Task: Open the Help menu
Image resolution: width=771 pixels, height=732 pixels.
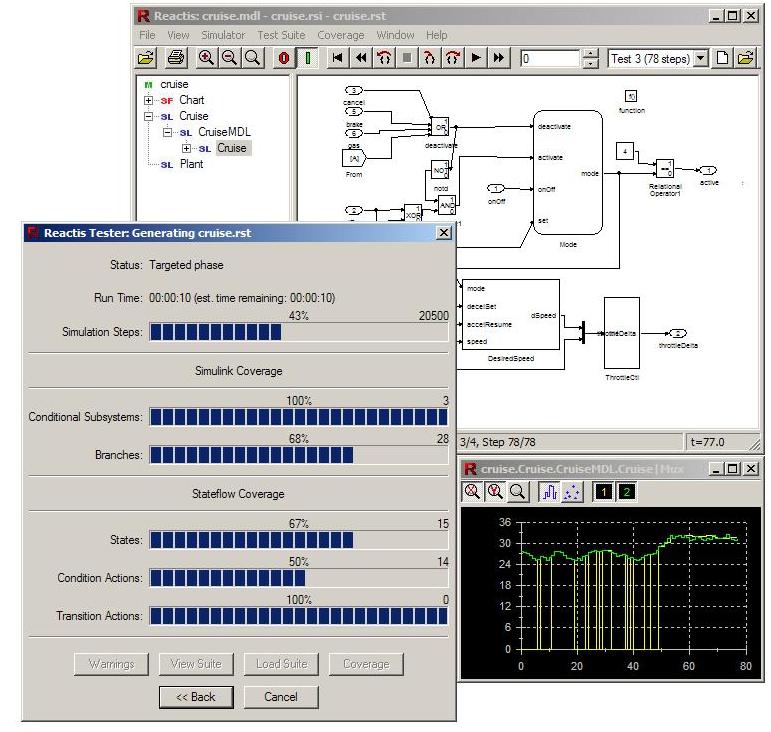Action: [437, 35]
